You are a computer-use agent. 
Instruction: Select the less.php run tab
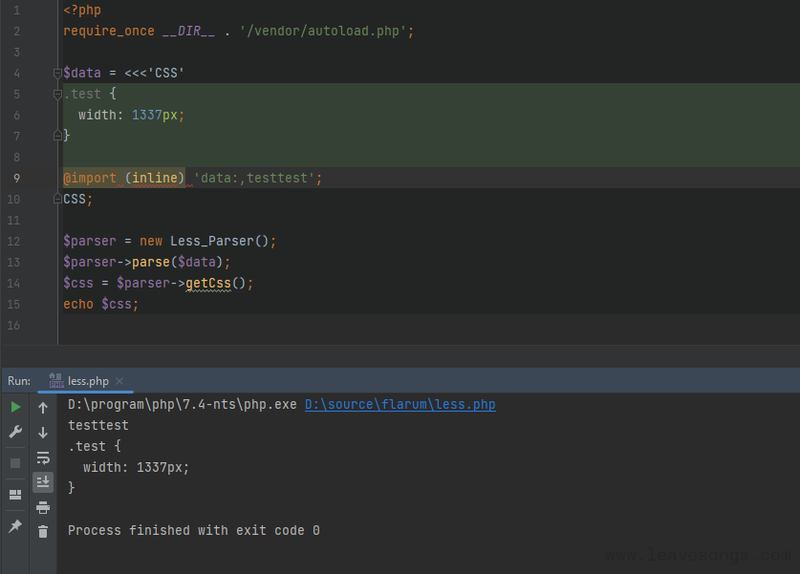coord(88,381)
